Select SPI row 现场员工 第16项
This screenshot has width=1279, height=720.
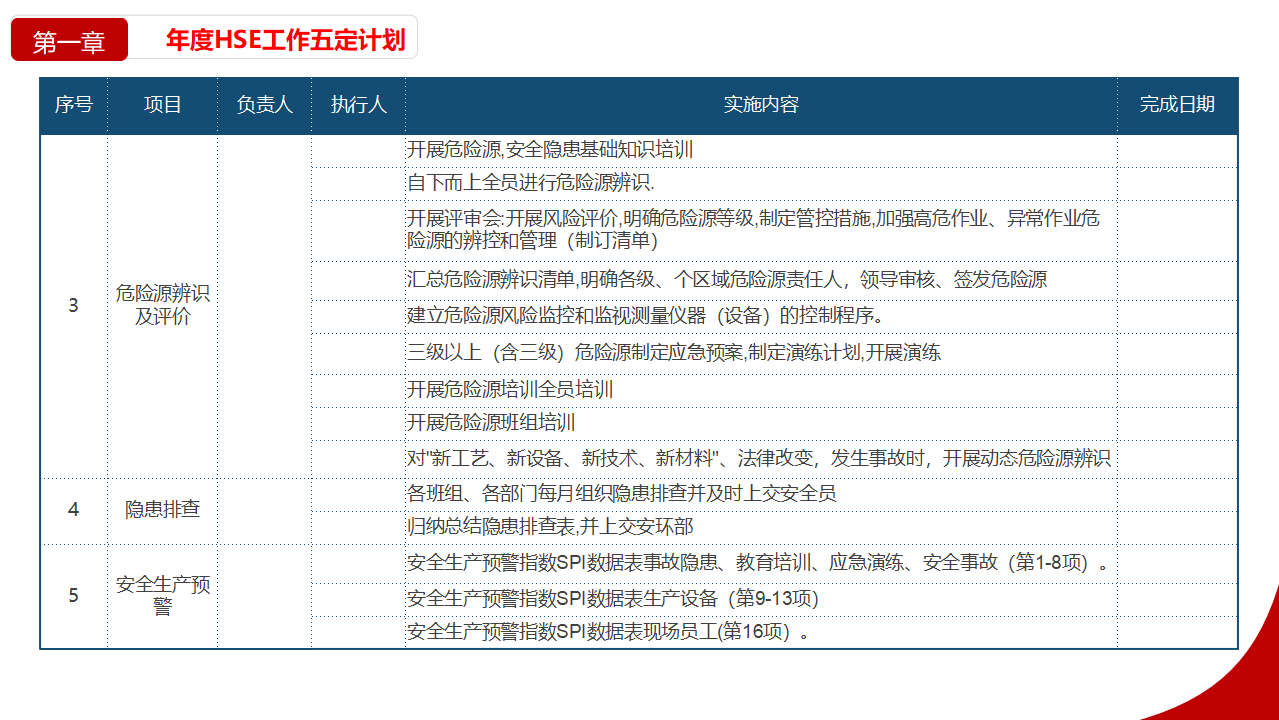tap(761, 632)
